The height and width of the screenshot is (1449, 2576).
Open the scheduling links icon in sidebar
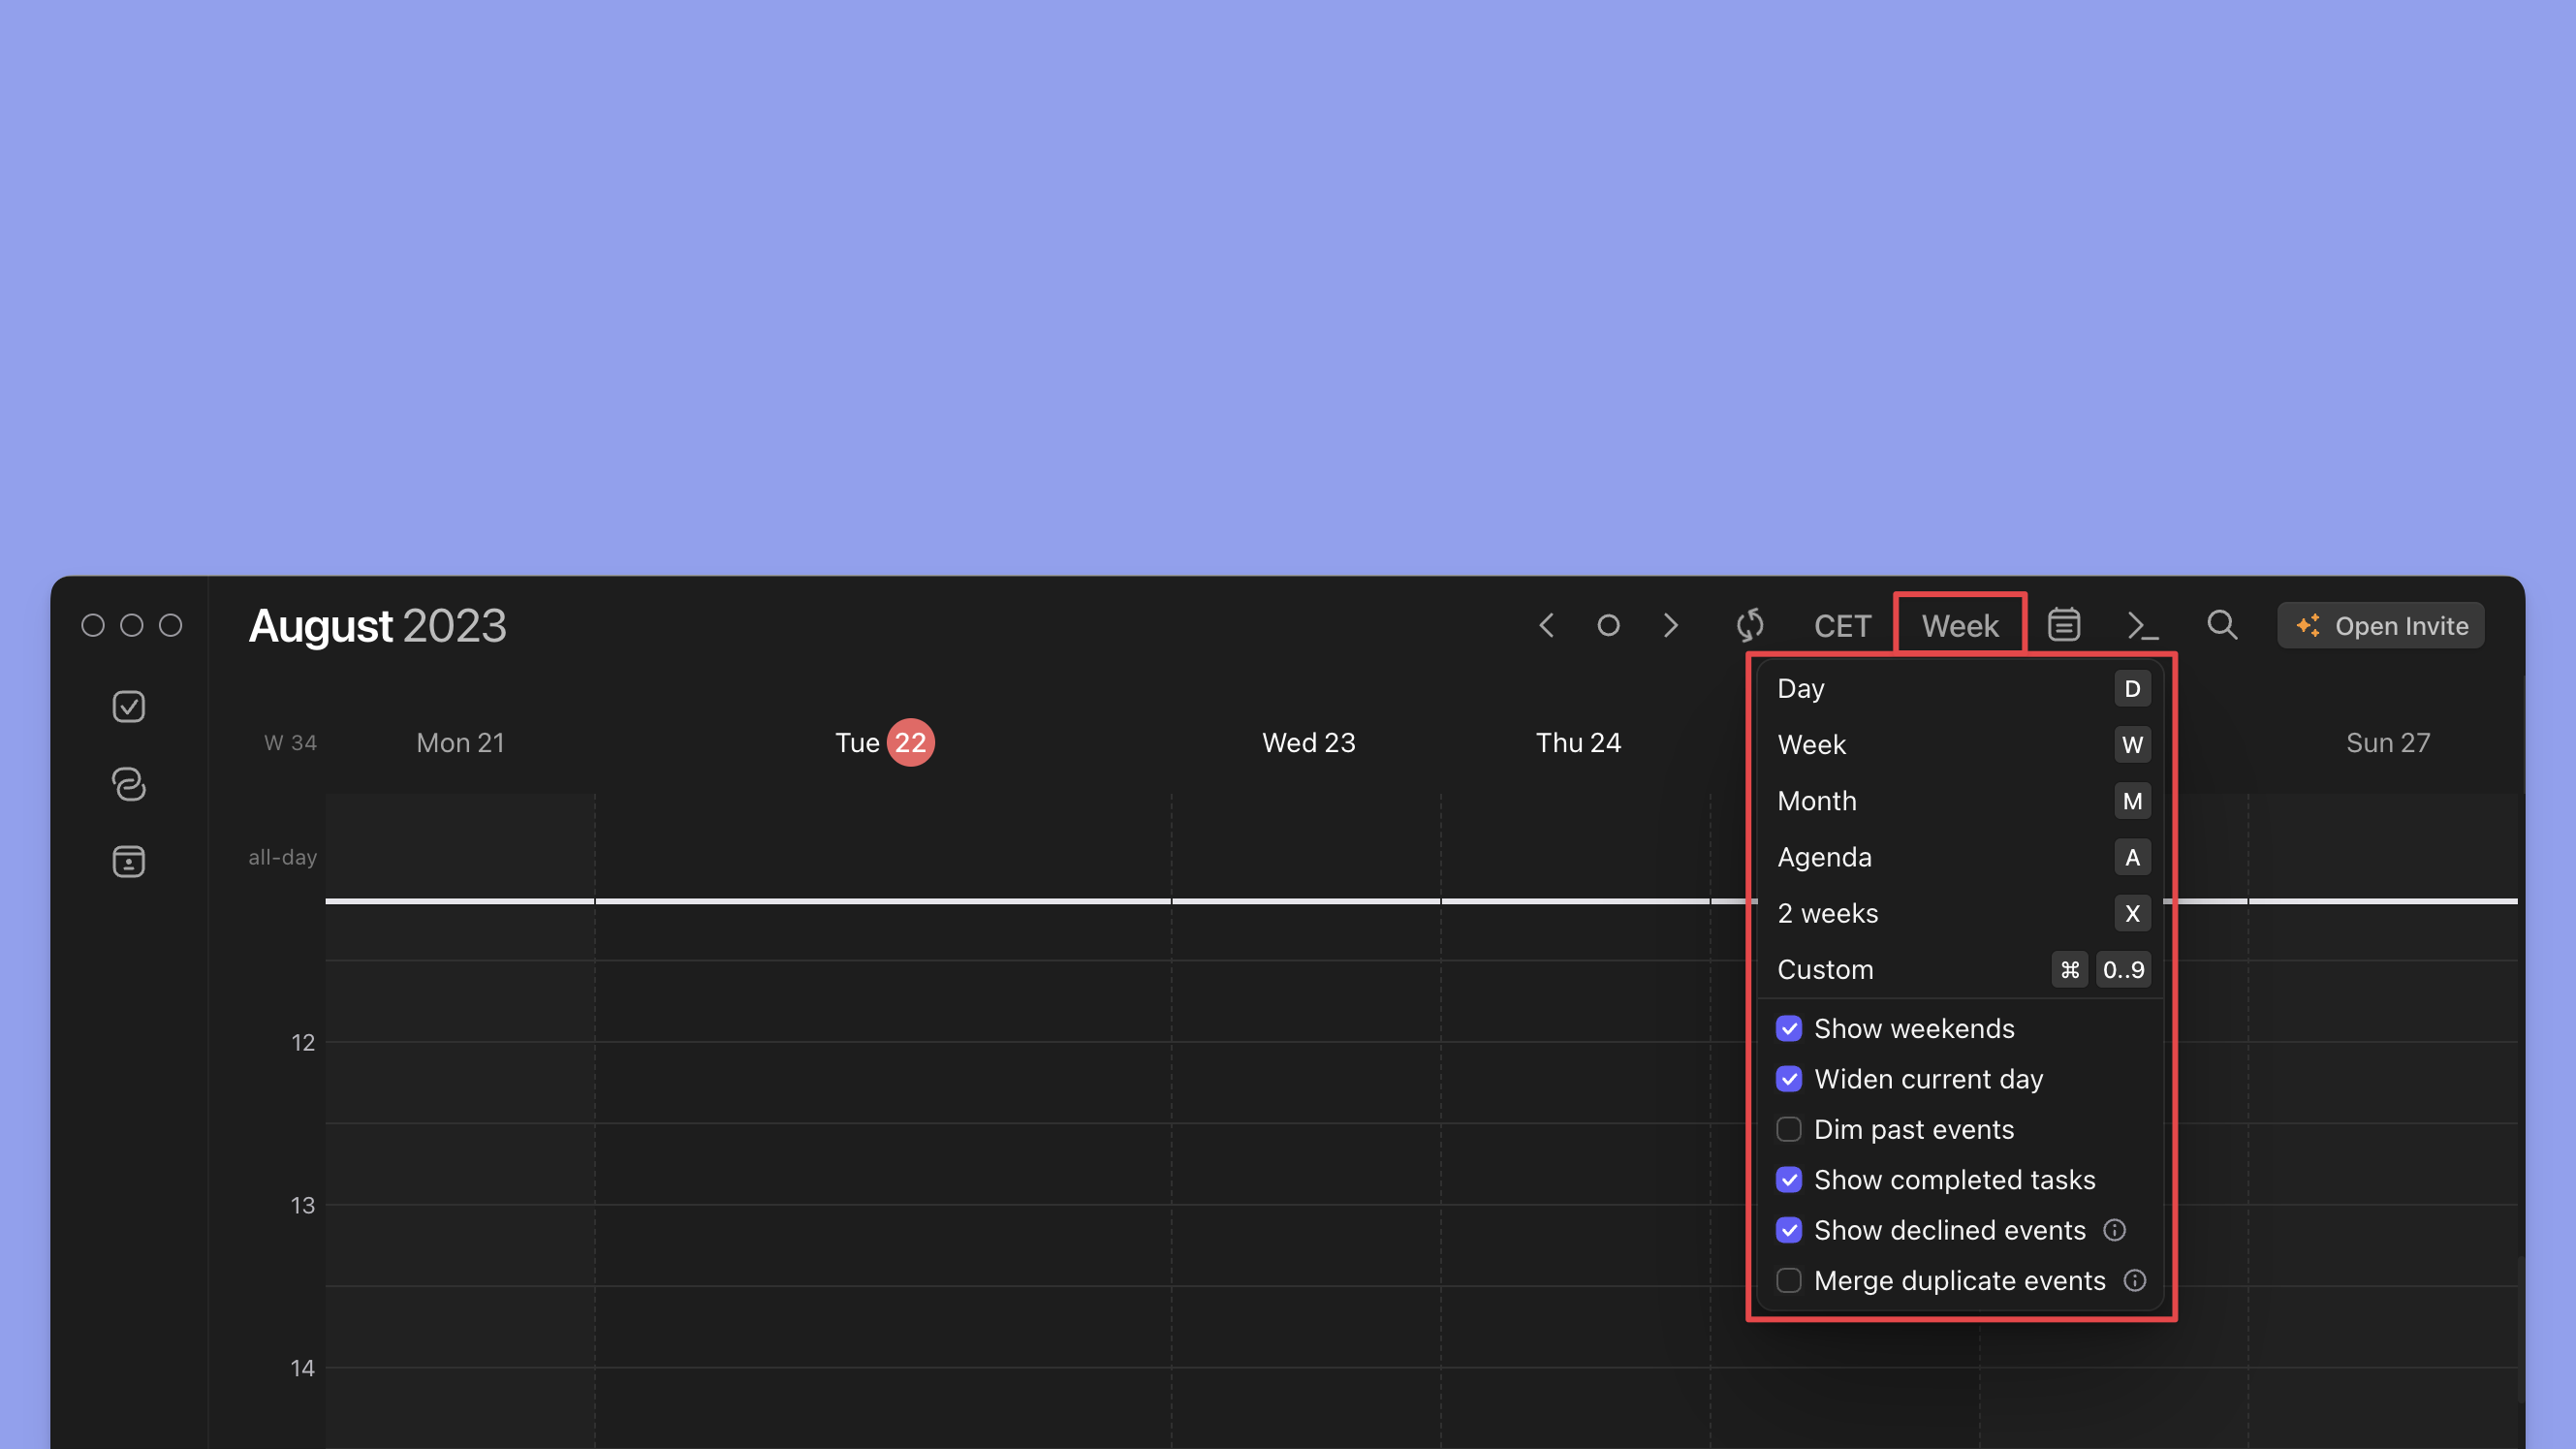click(128, 784)
